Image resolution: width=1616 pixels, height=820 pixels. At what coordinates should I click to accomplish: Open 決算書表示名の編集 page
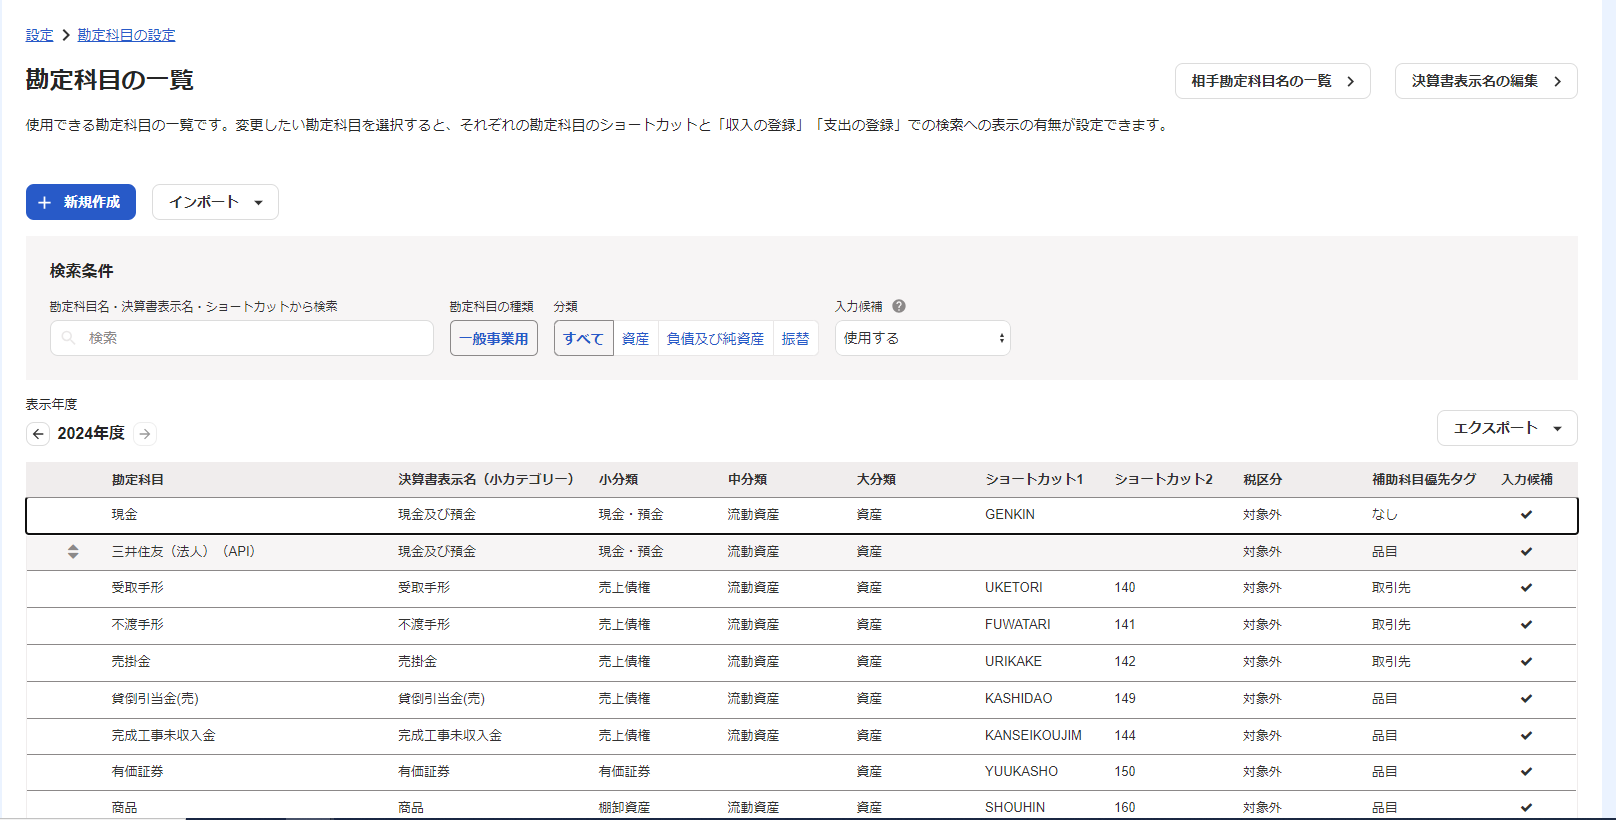(x=1486, y=81)
